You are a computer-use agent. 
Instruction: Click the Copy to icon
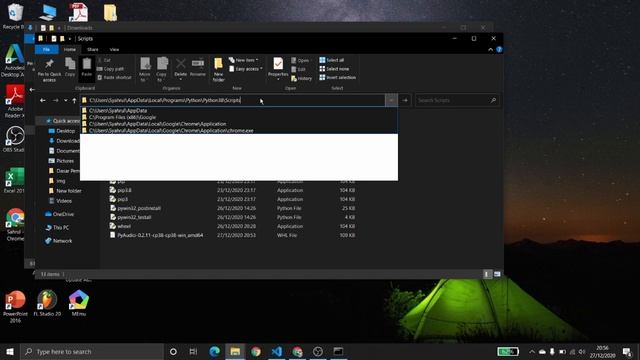click(162, 69)
